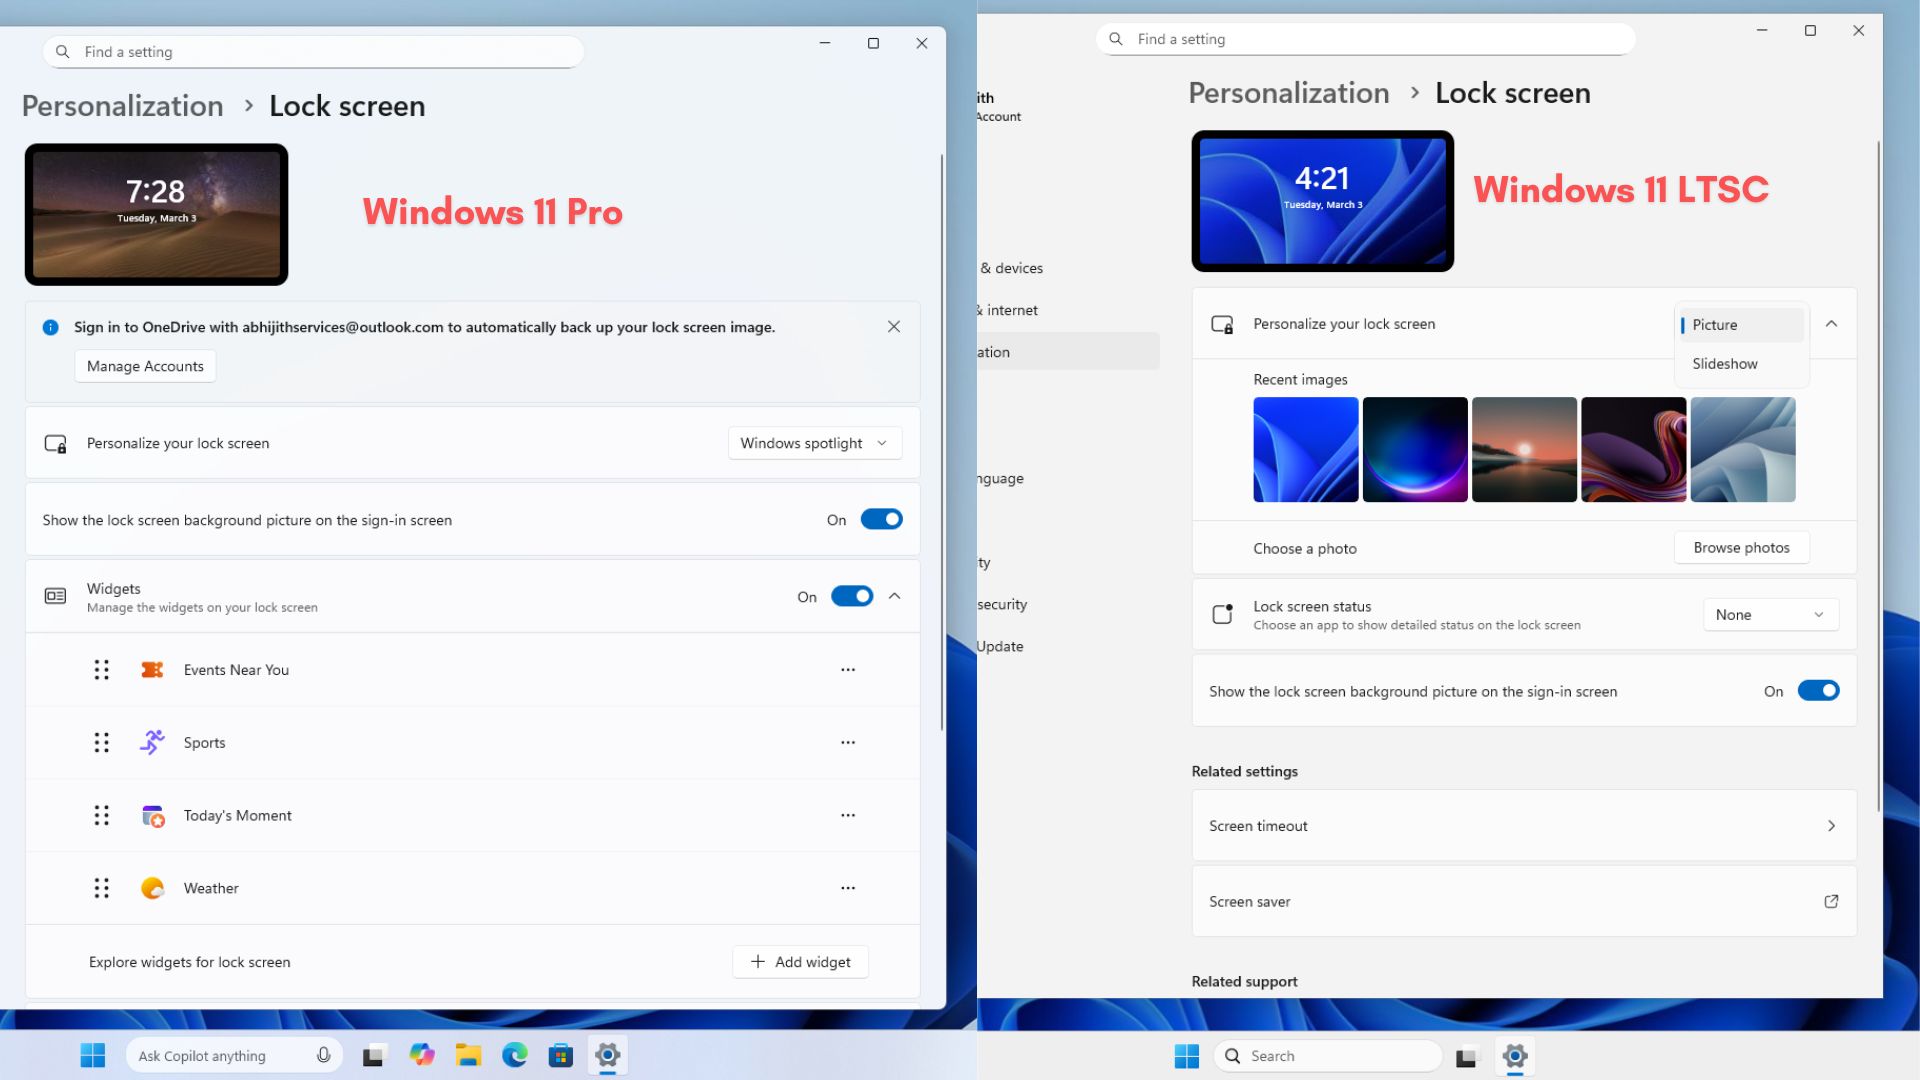
Task: Click the Today's Moment widget icon
Action: (x=152, y=815)
